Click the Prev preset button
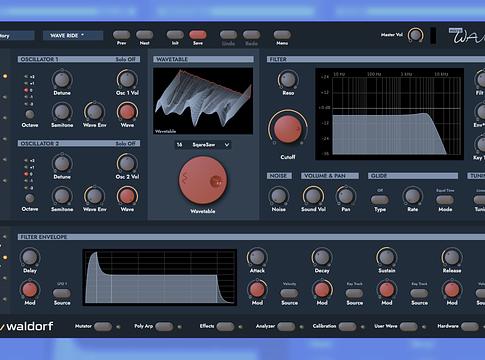 [121, 35]
